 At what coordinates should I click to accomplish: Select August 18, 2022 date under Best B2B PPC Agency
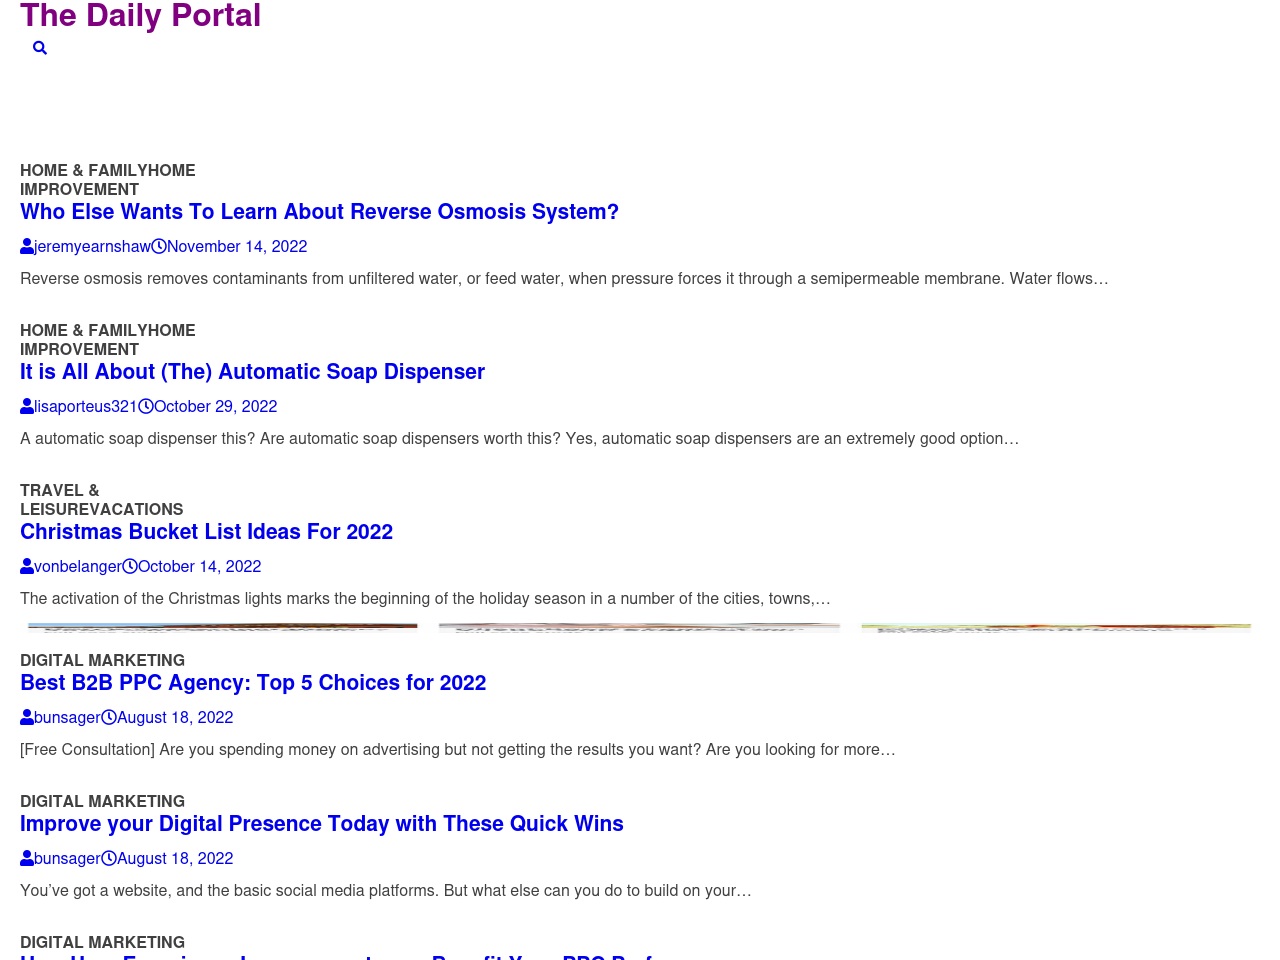pos(175,717)
